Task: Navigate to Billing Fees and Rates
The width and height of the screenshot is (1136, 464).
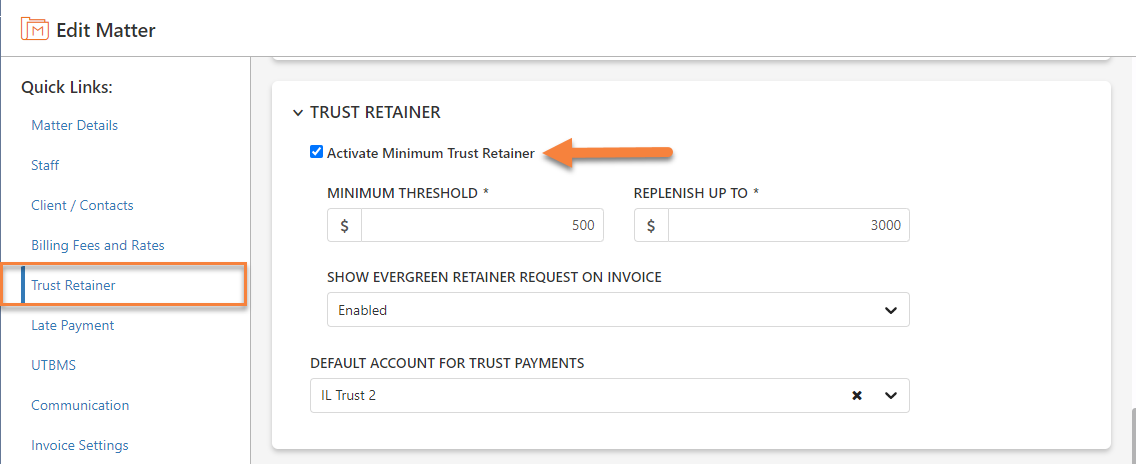Action: [98, 245]
